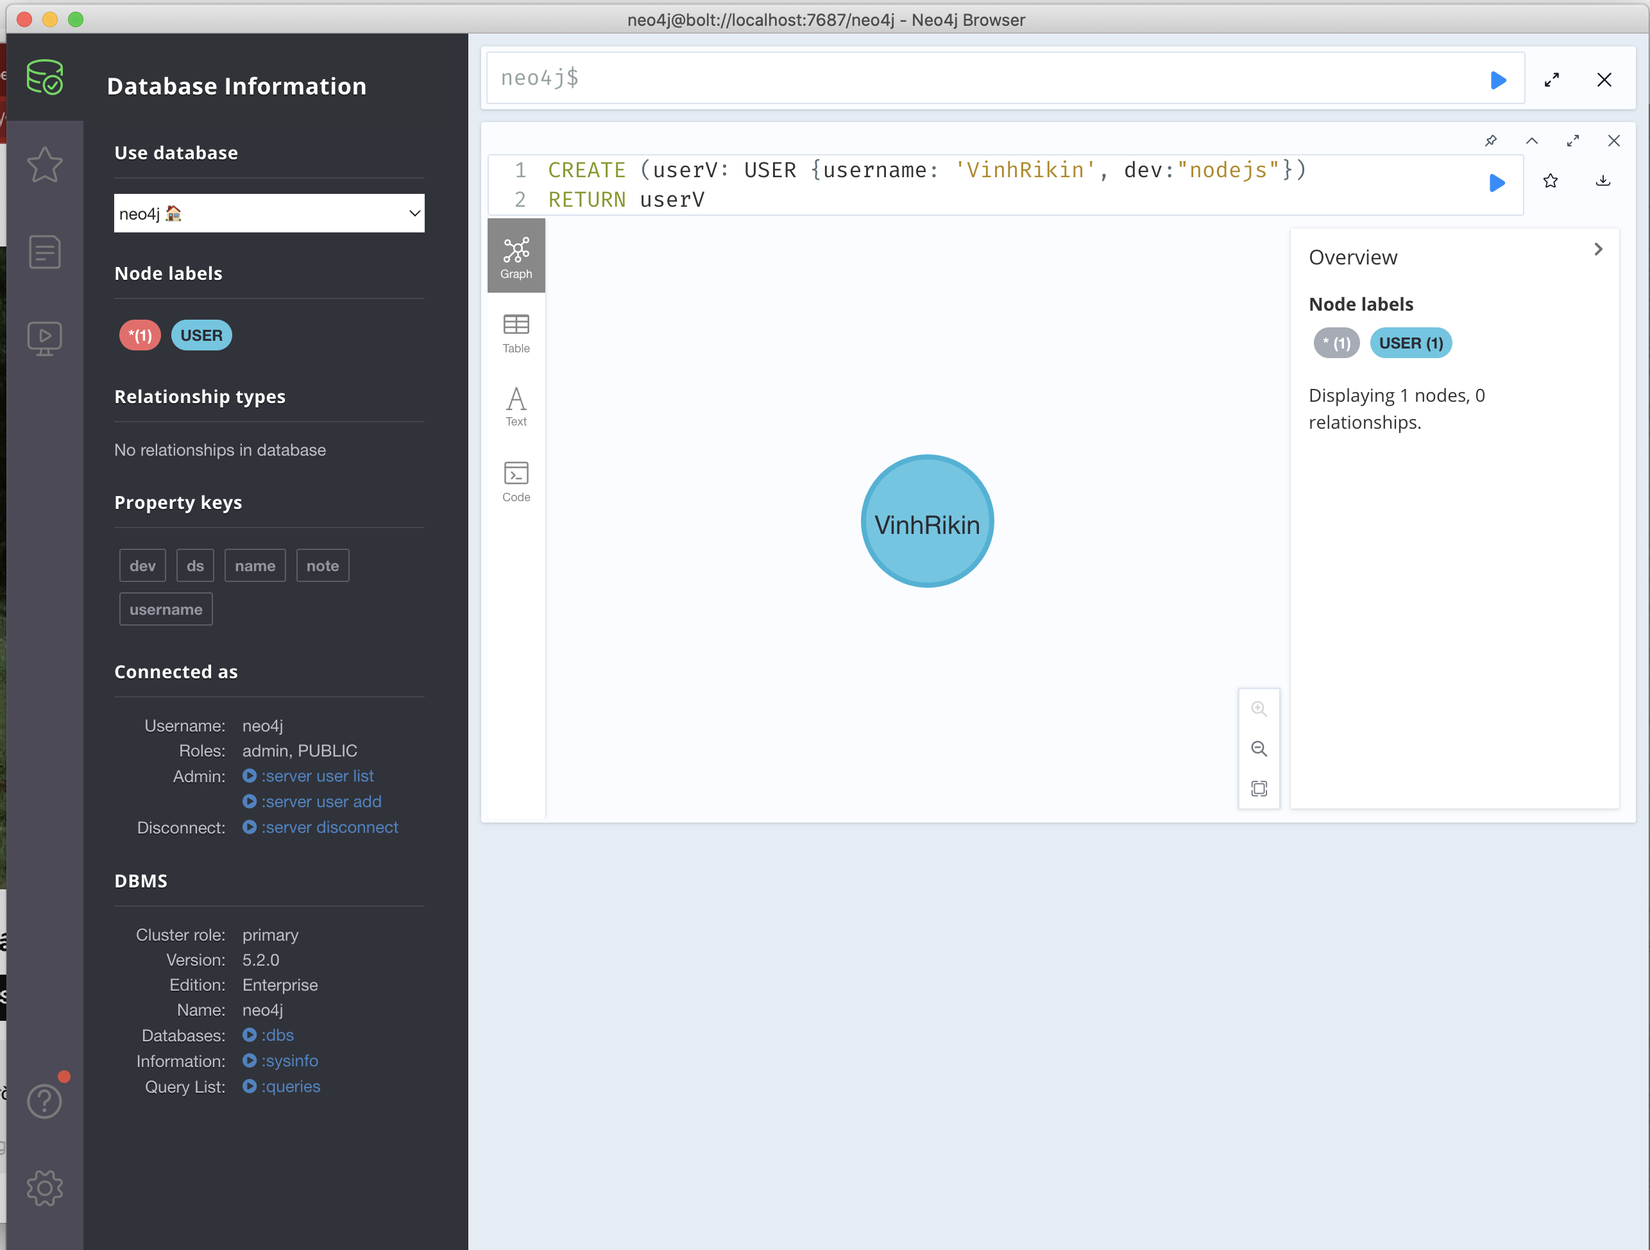Click the USER node label in sidebar
Screen dimensions: 1650x1250
pos(202,335)
